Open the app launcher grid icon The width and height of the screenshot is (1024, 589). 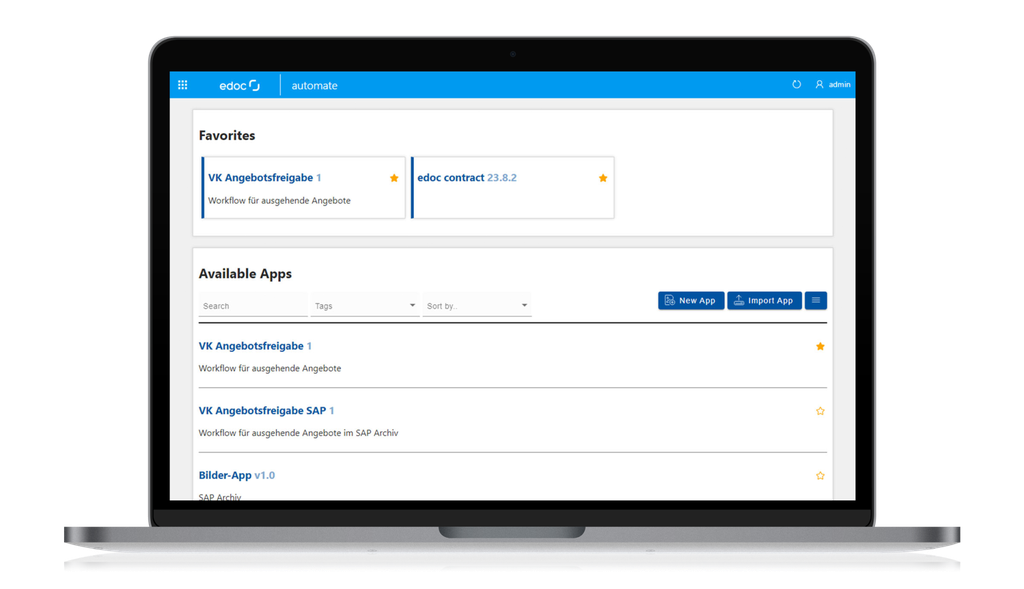[x=183, y=85]
